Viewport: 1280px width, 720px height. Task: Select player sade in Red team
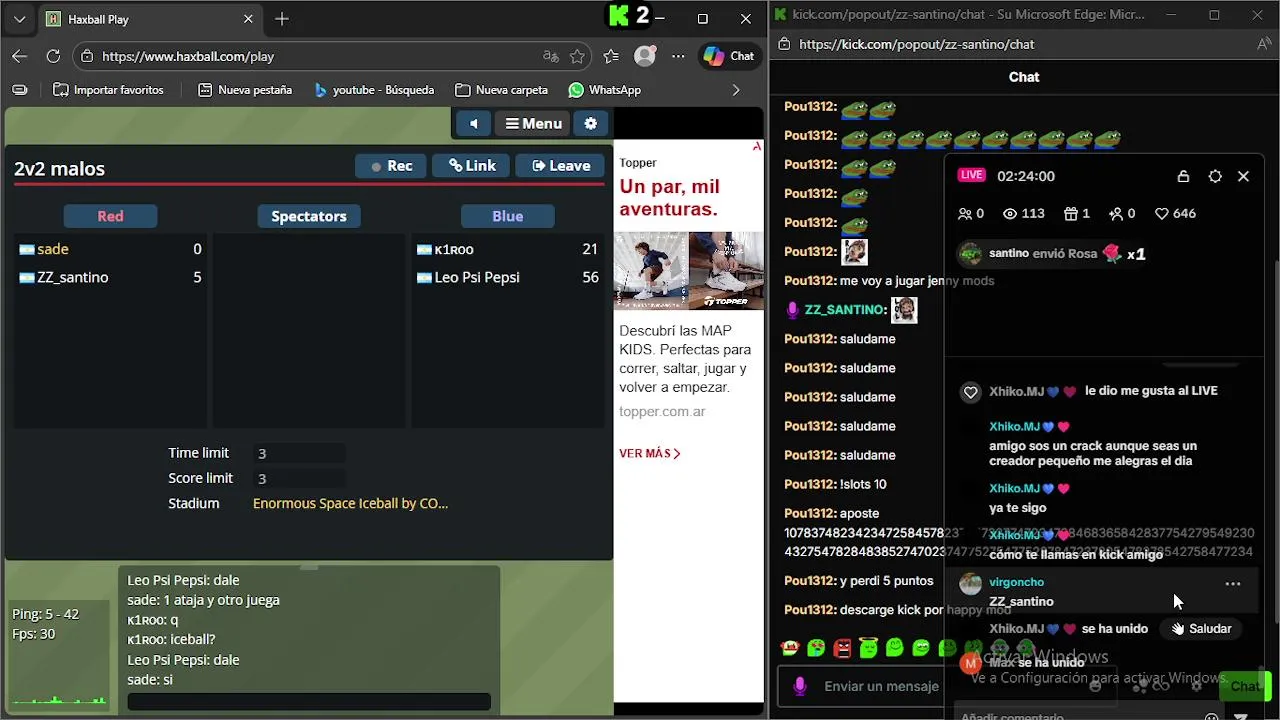click(110, 249)
